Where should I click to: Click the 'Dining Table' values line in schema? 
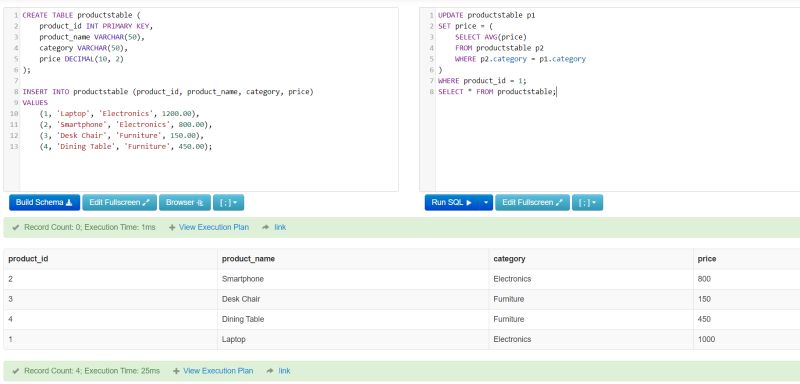[126, 146]
